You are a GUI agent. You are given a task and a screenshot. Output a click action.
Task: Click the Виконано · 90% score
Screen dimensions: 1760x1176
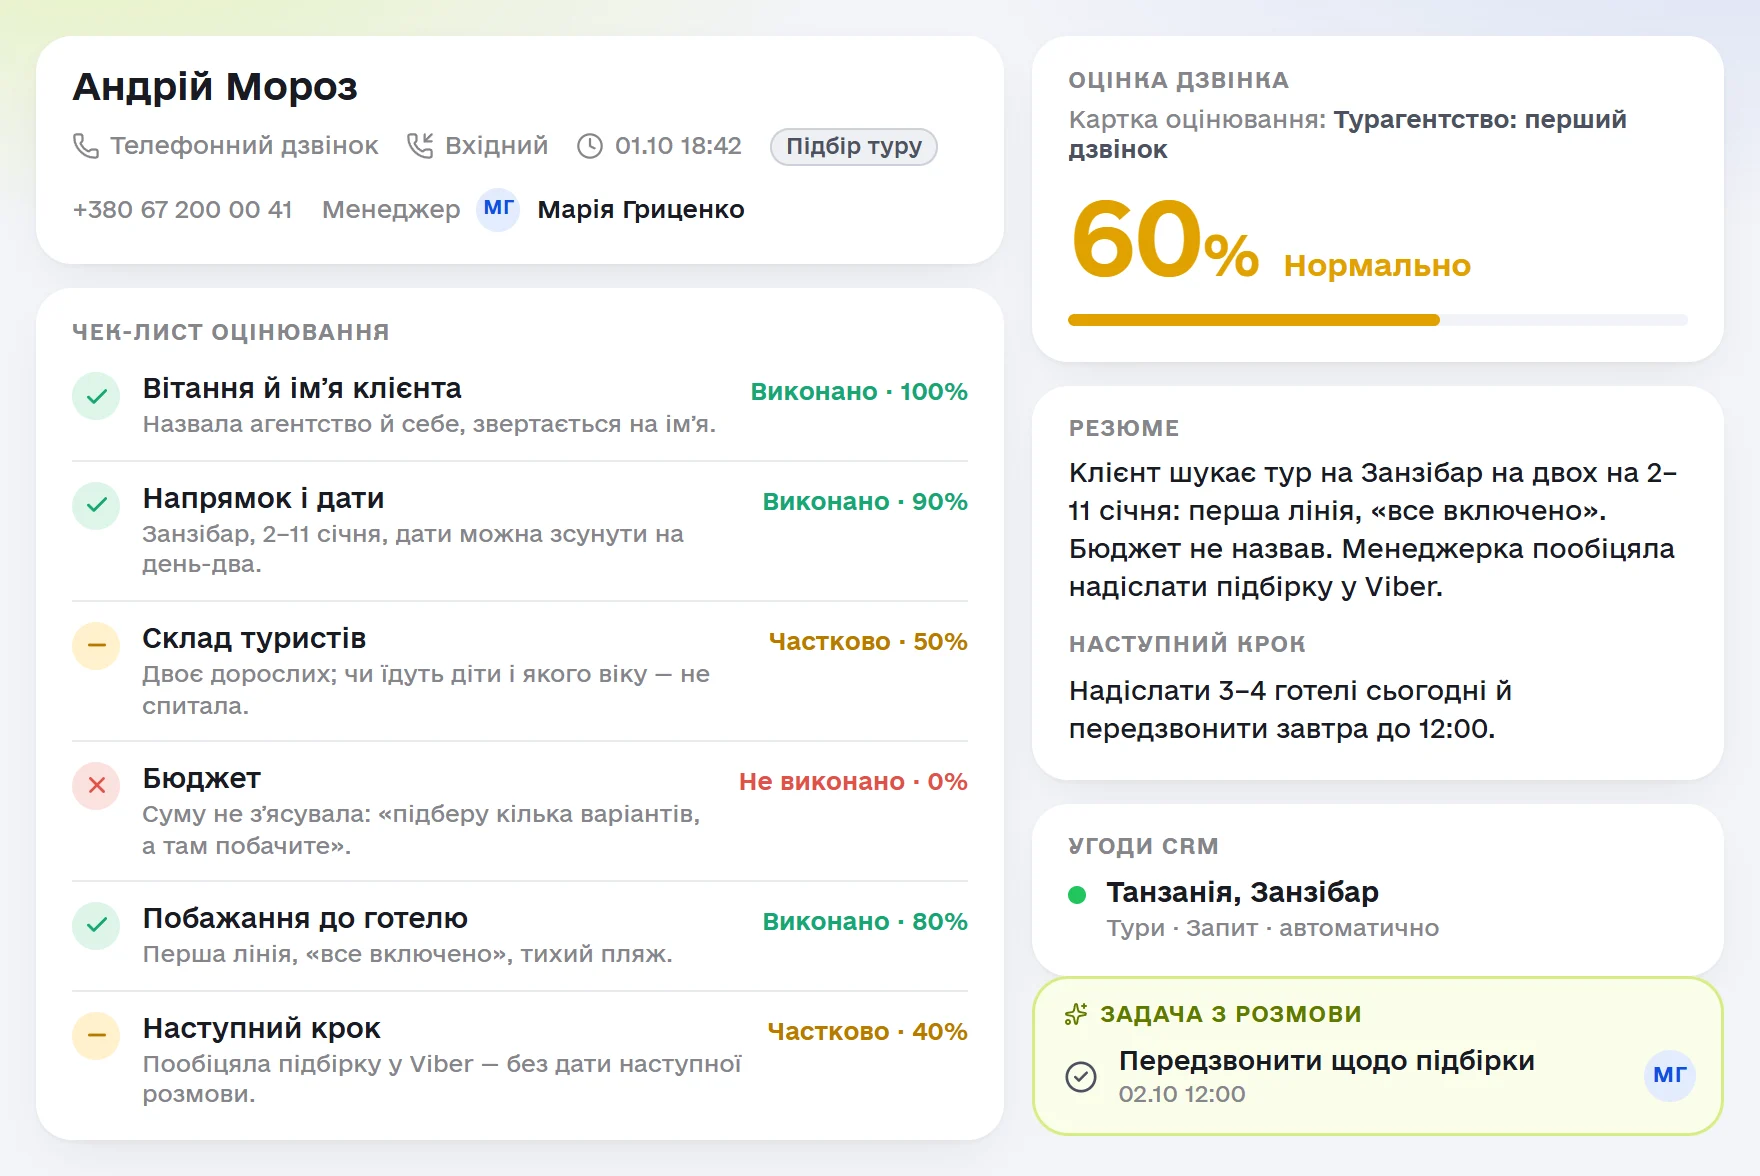tap(865, 501)
